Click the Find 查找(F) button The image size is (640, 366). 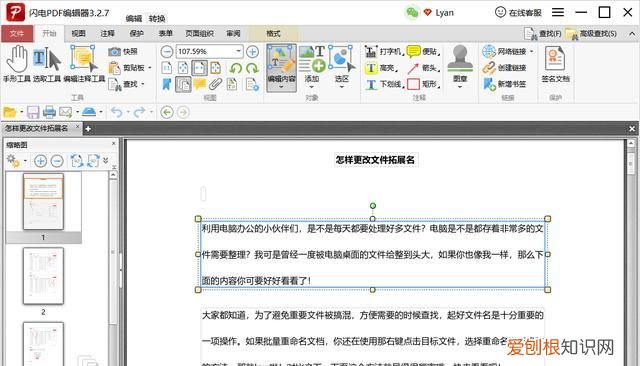click(543, 34)
